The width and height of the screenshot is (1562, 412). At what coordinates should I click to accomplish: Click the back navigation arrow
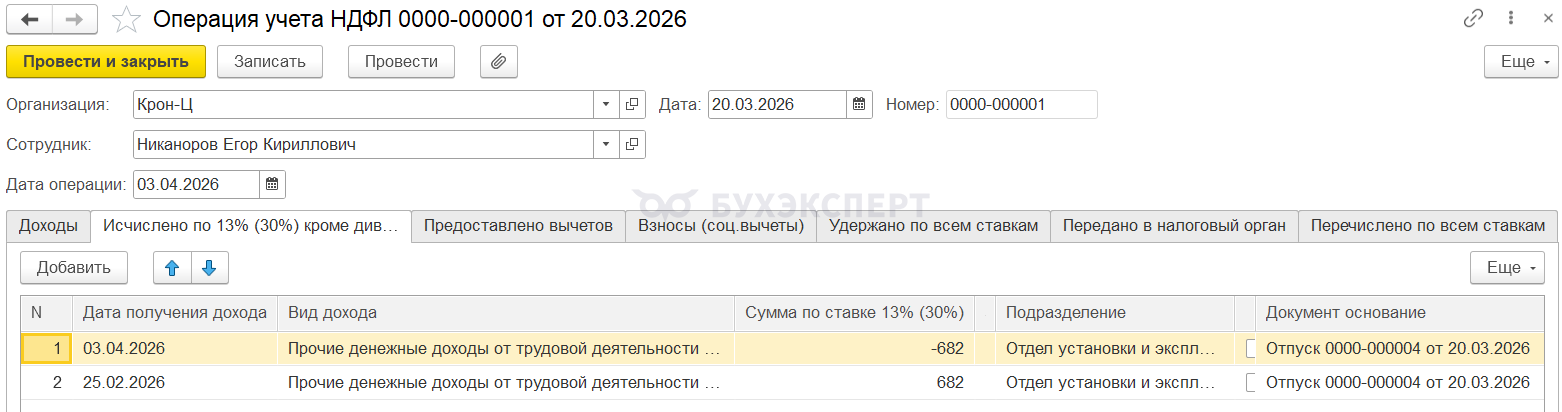tap(30, 19)
